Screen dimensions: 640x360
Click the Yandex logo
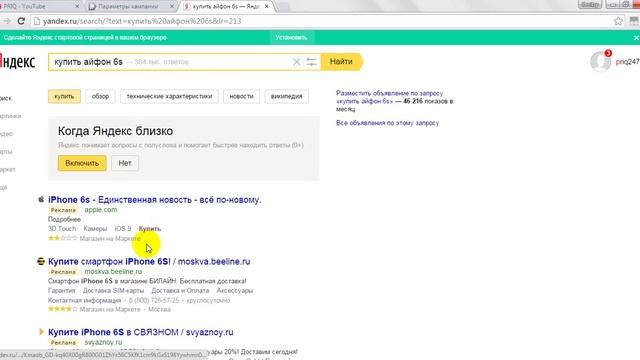tap(17, 62)
